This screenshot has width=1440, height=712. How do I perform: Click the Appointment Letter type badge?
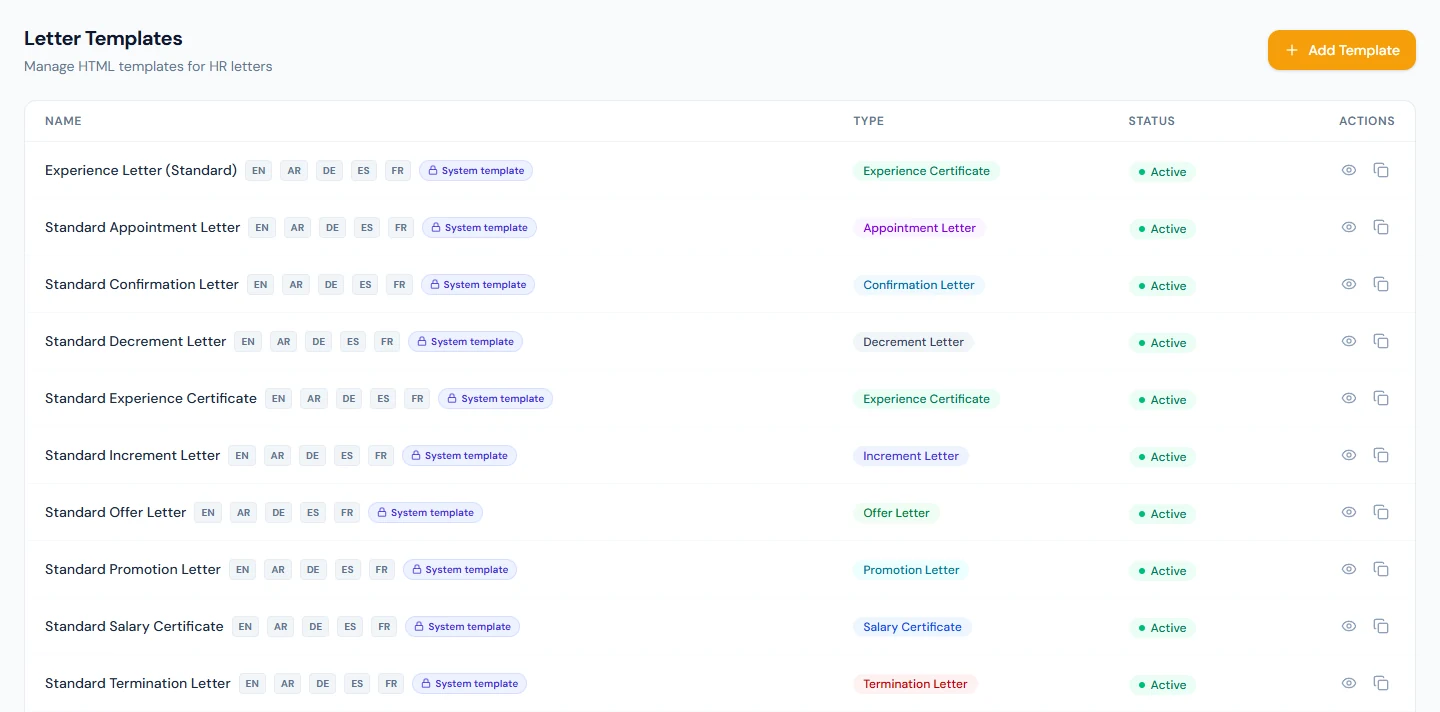[x=919, y=228]
